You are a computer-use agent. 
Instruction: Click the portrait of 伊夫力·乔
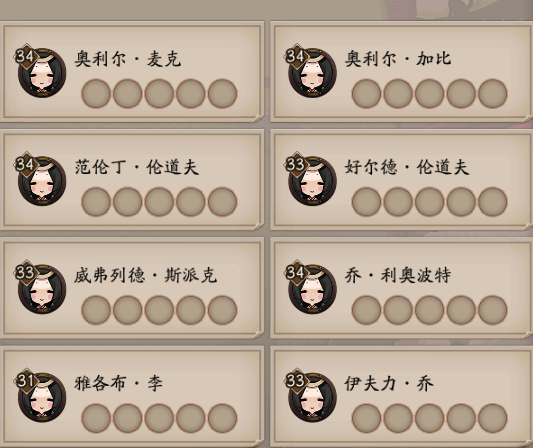pos(312,397)
